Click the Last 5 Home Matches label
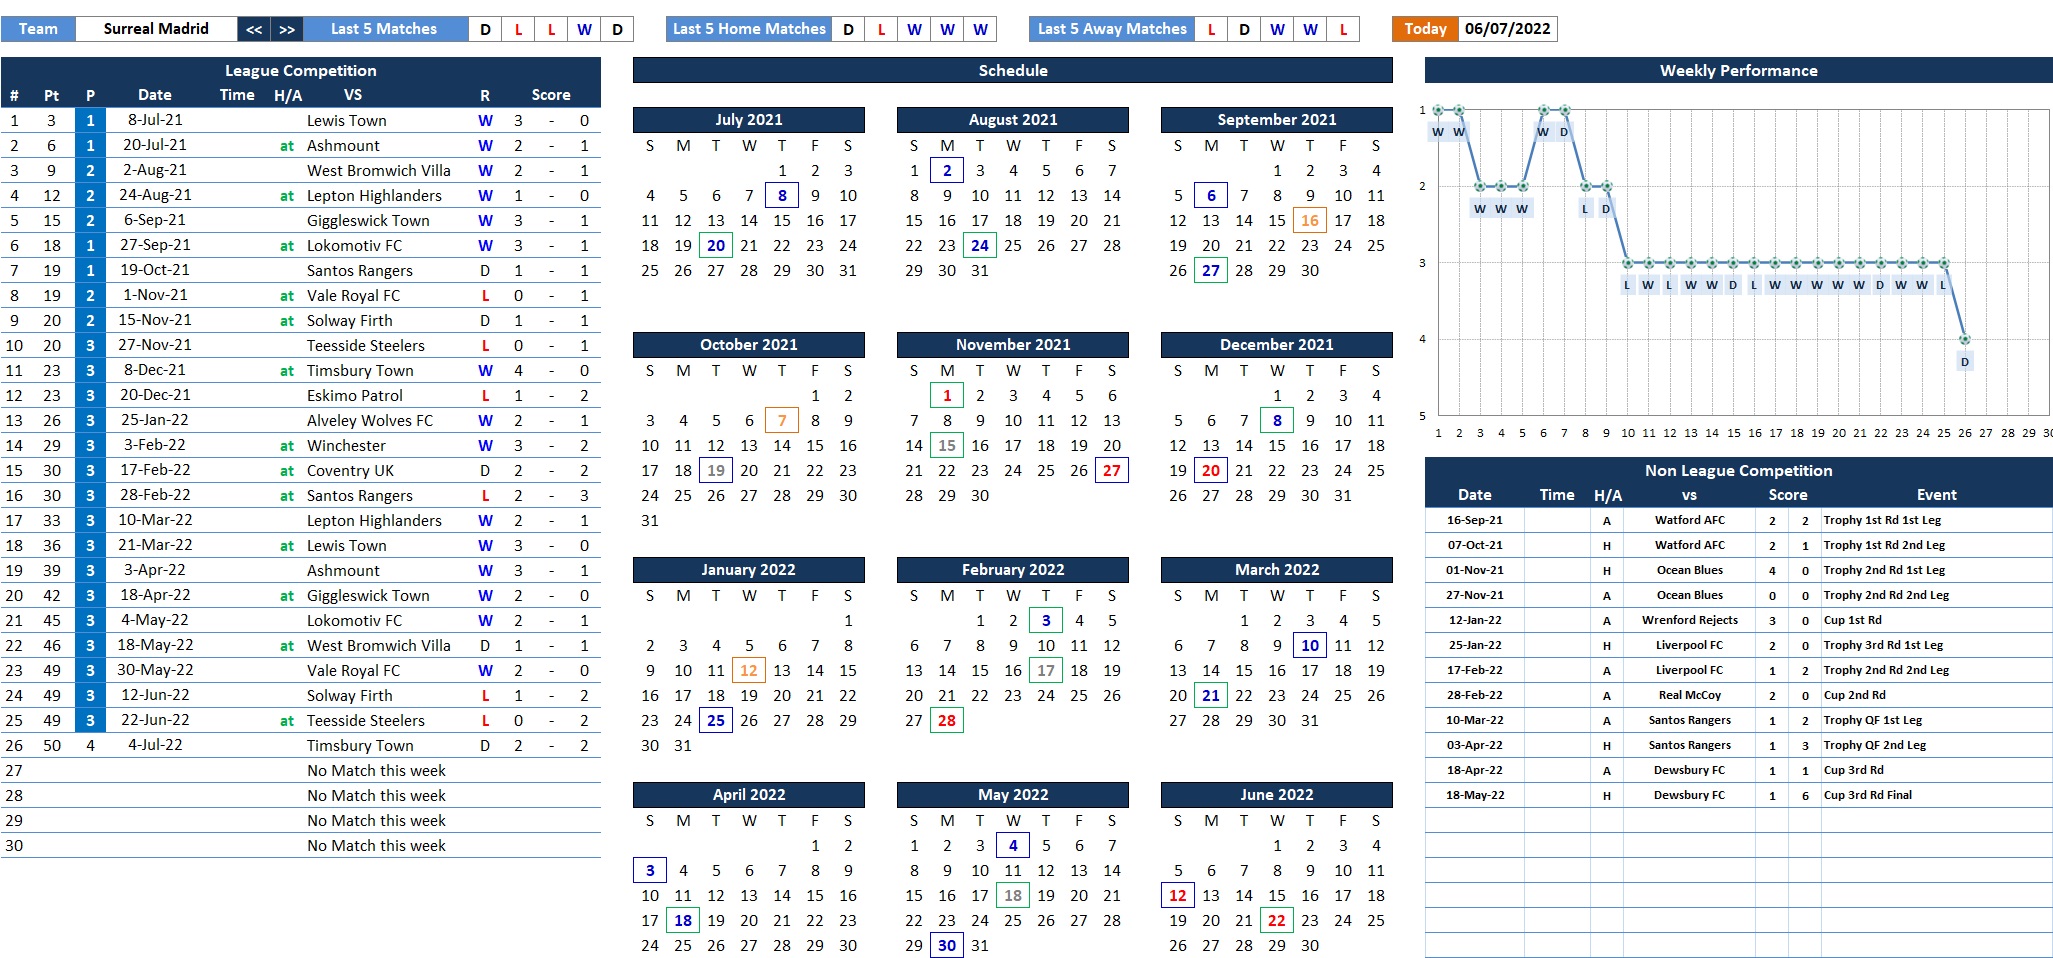This screenshot has width=2053, height=958. pyautogui.click(x=749, y=29)
